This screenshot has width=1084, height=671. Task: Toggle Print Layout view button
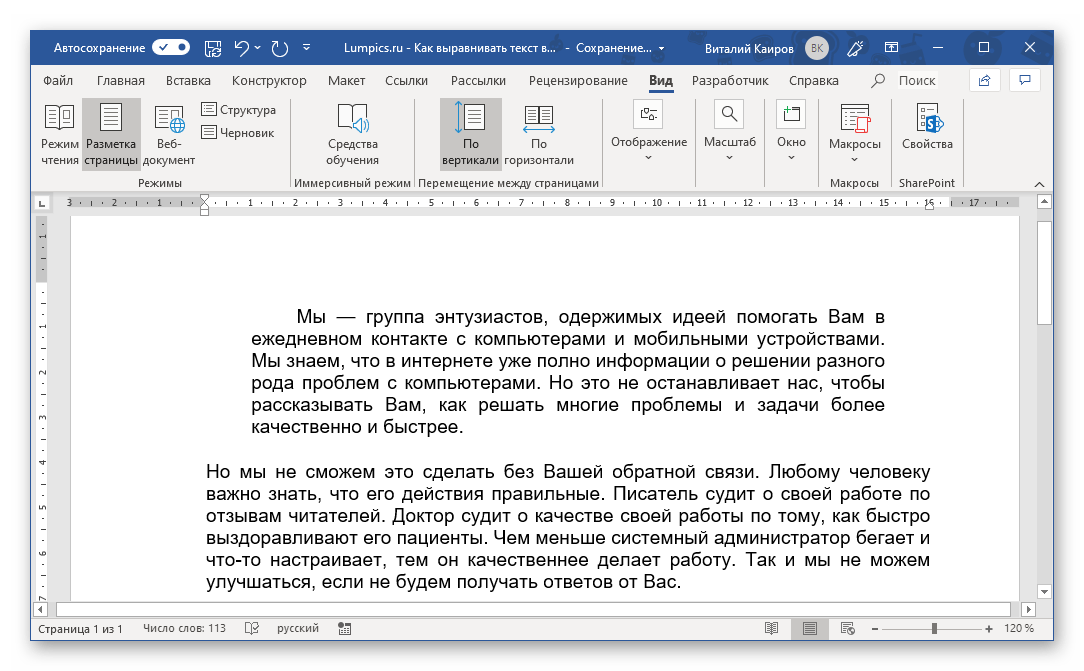(x=111, y=134)
